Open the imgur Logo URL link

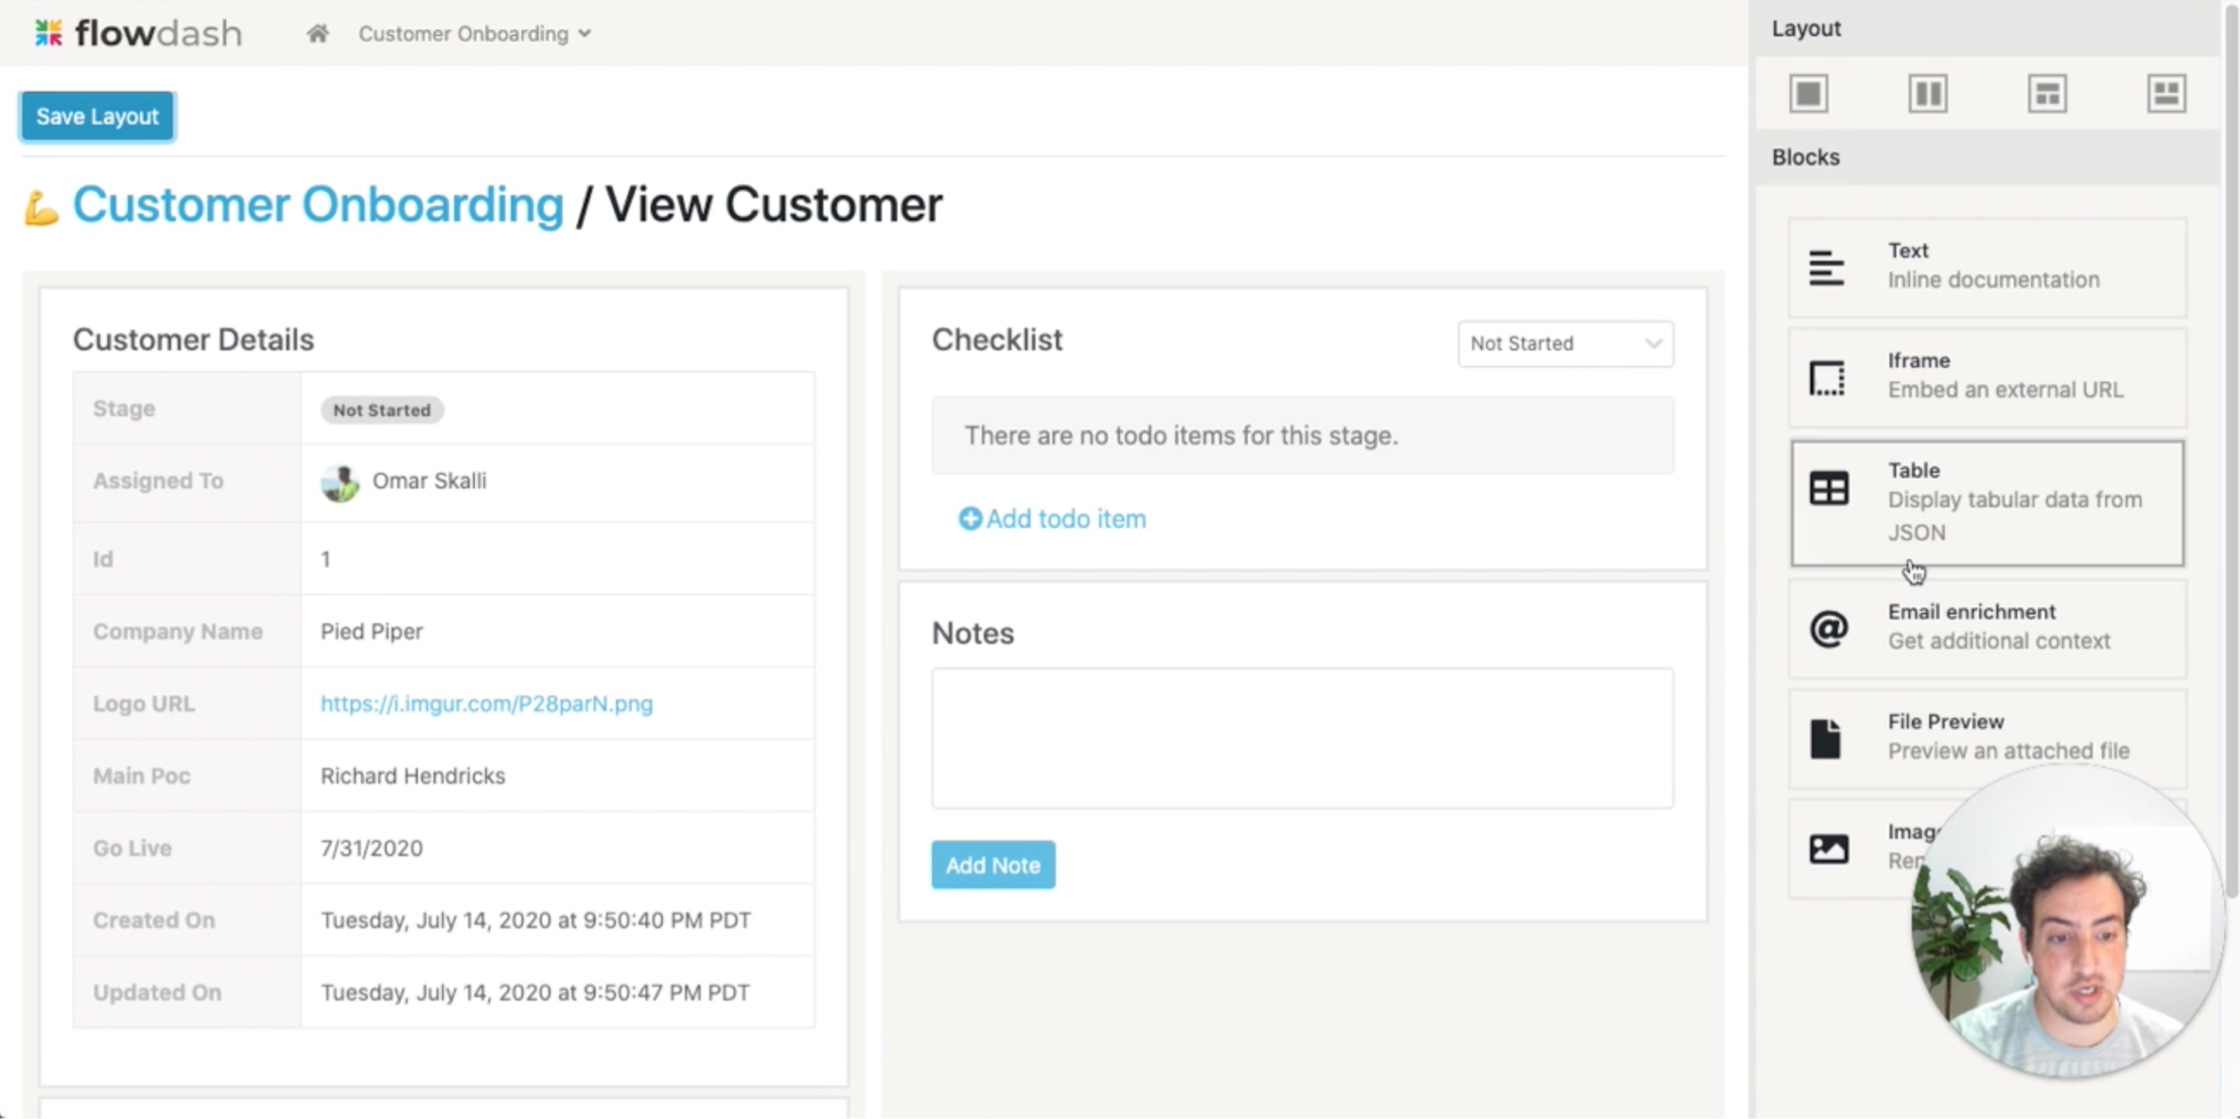[x=486, y=704]
